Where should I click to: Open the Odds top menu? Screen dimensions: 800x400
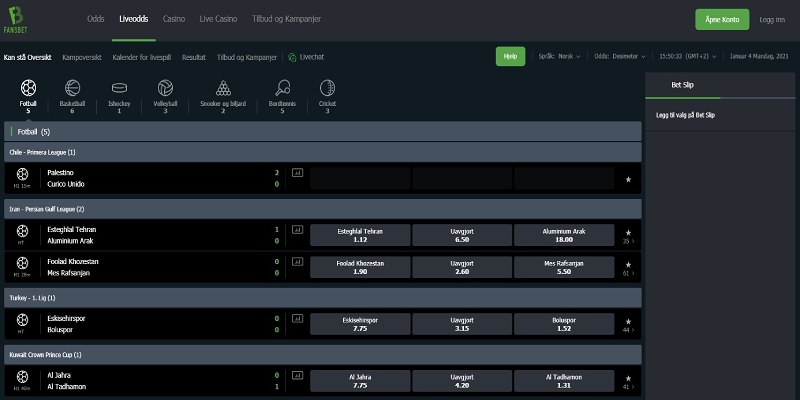tap(95, 19)
